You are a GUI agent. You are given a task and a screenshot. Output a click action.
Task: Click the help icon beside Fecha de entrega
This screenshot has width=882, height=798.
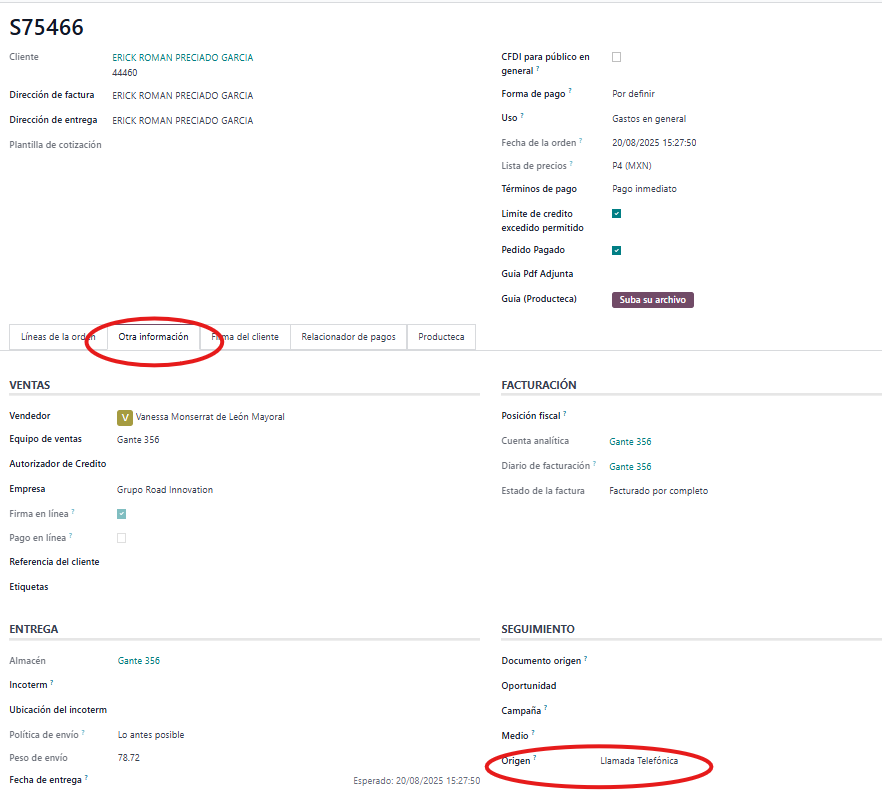[x=86, y=777]
